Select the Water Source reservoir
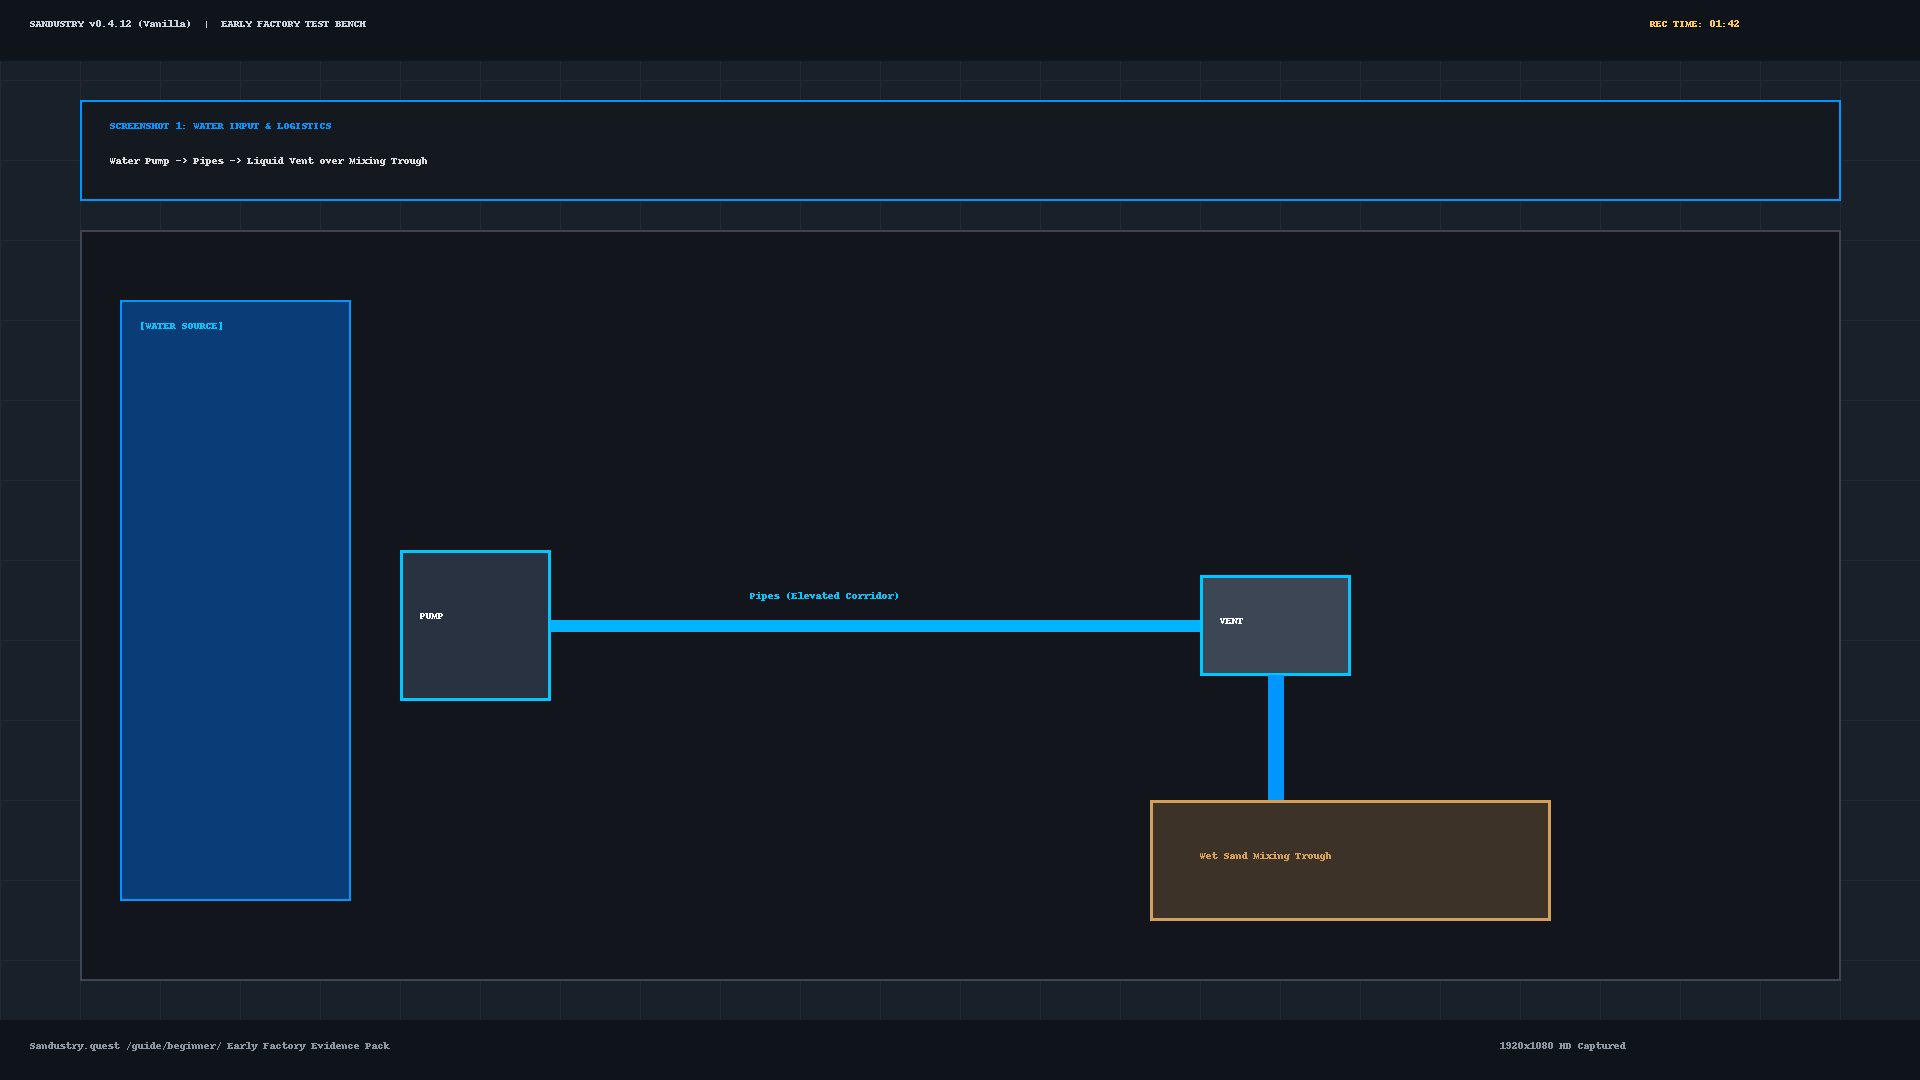Viewport: 1920px width, 1080px height. click(x=235, y=600)
